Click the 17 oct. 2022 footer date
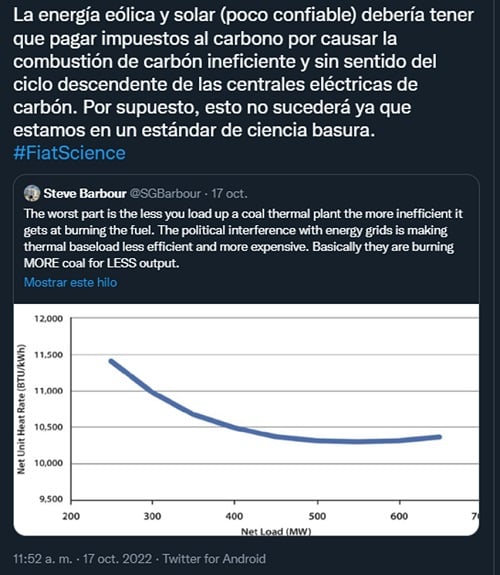The height and width of the screenshot is (575, 500). coord(117,559)
